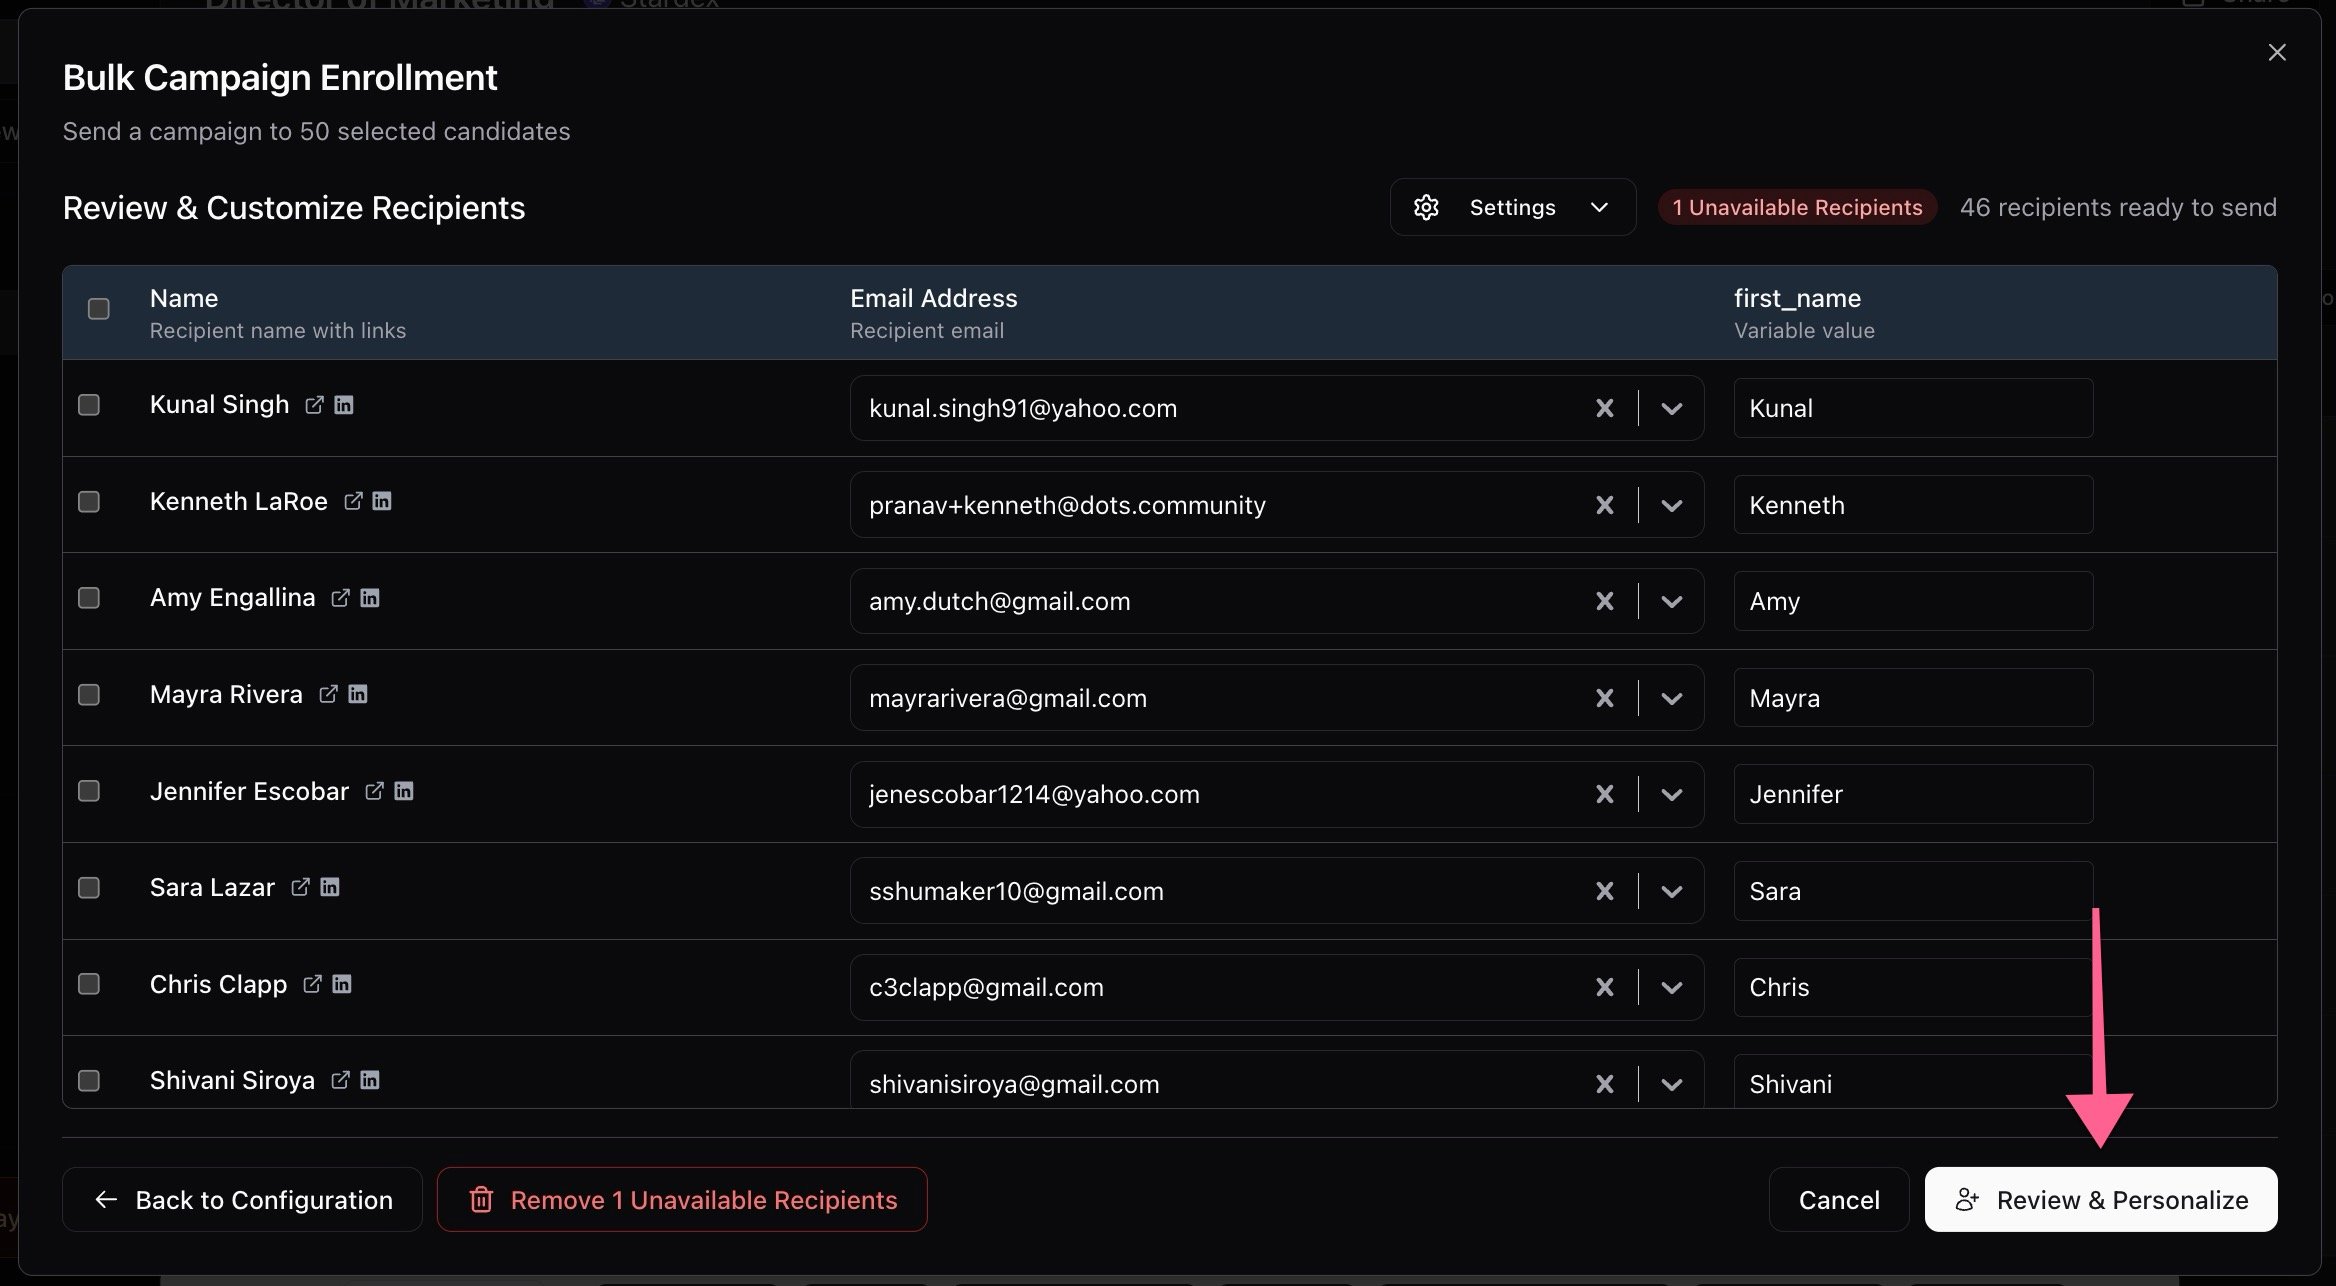This screenshot has height=1286, width=2336.
Task: Check the Amy Engallina row checkbox
Action: (89, 598)
